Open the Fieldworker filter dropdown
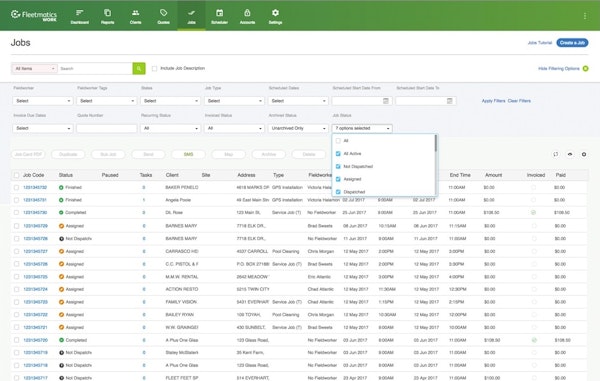 point(42,101)
